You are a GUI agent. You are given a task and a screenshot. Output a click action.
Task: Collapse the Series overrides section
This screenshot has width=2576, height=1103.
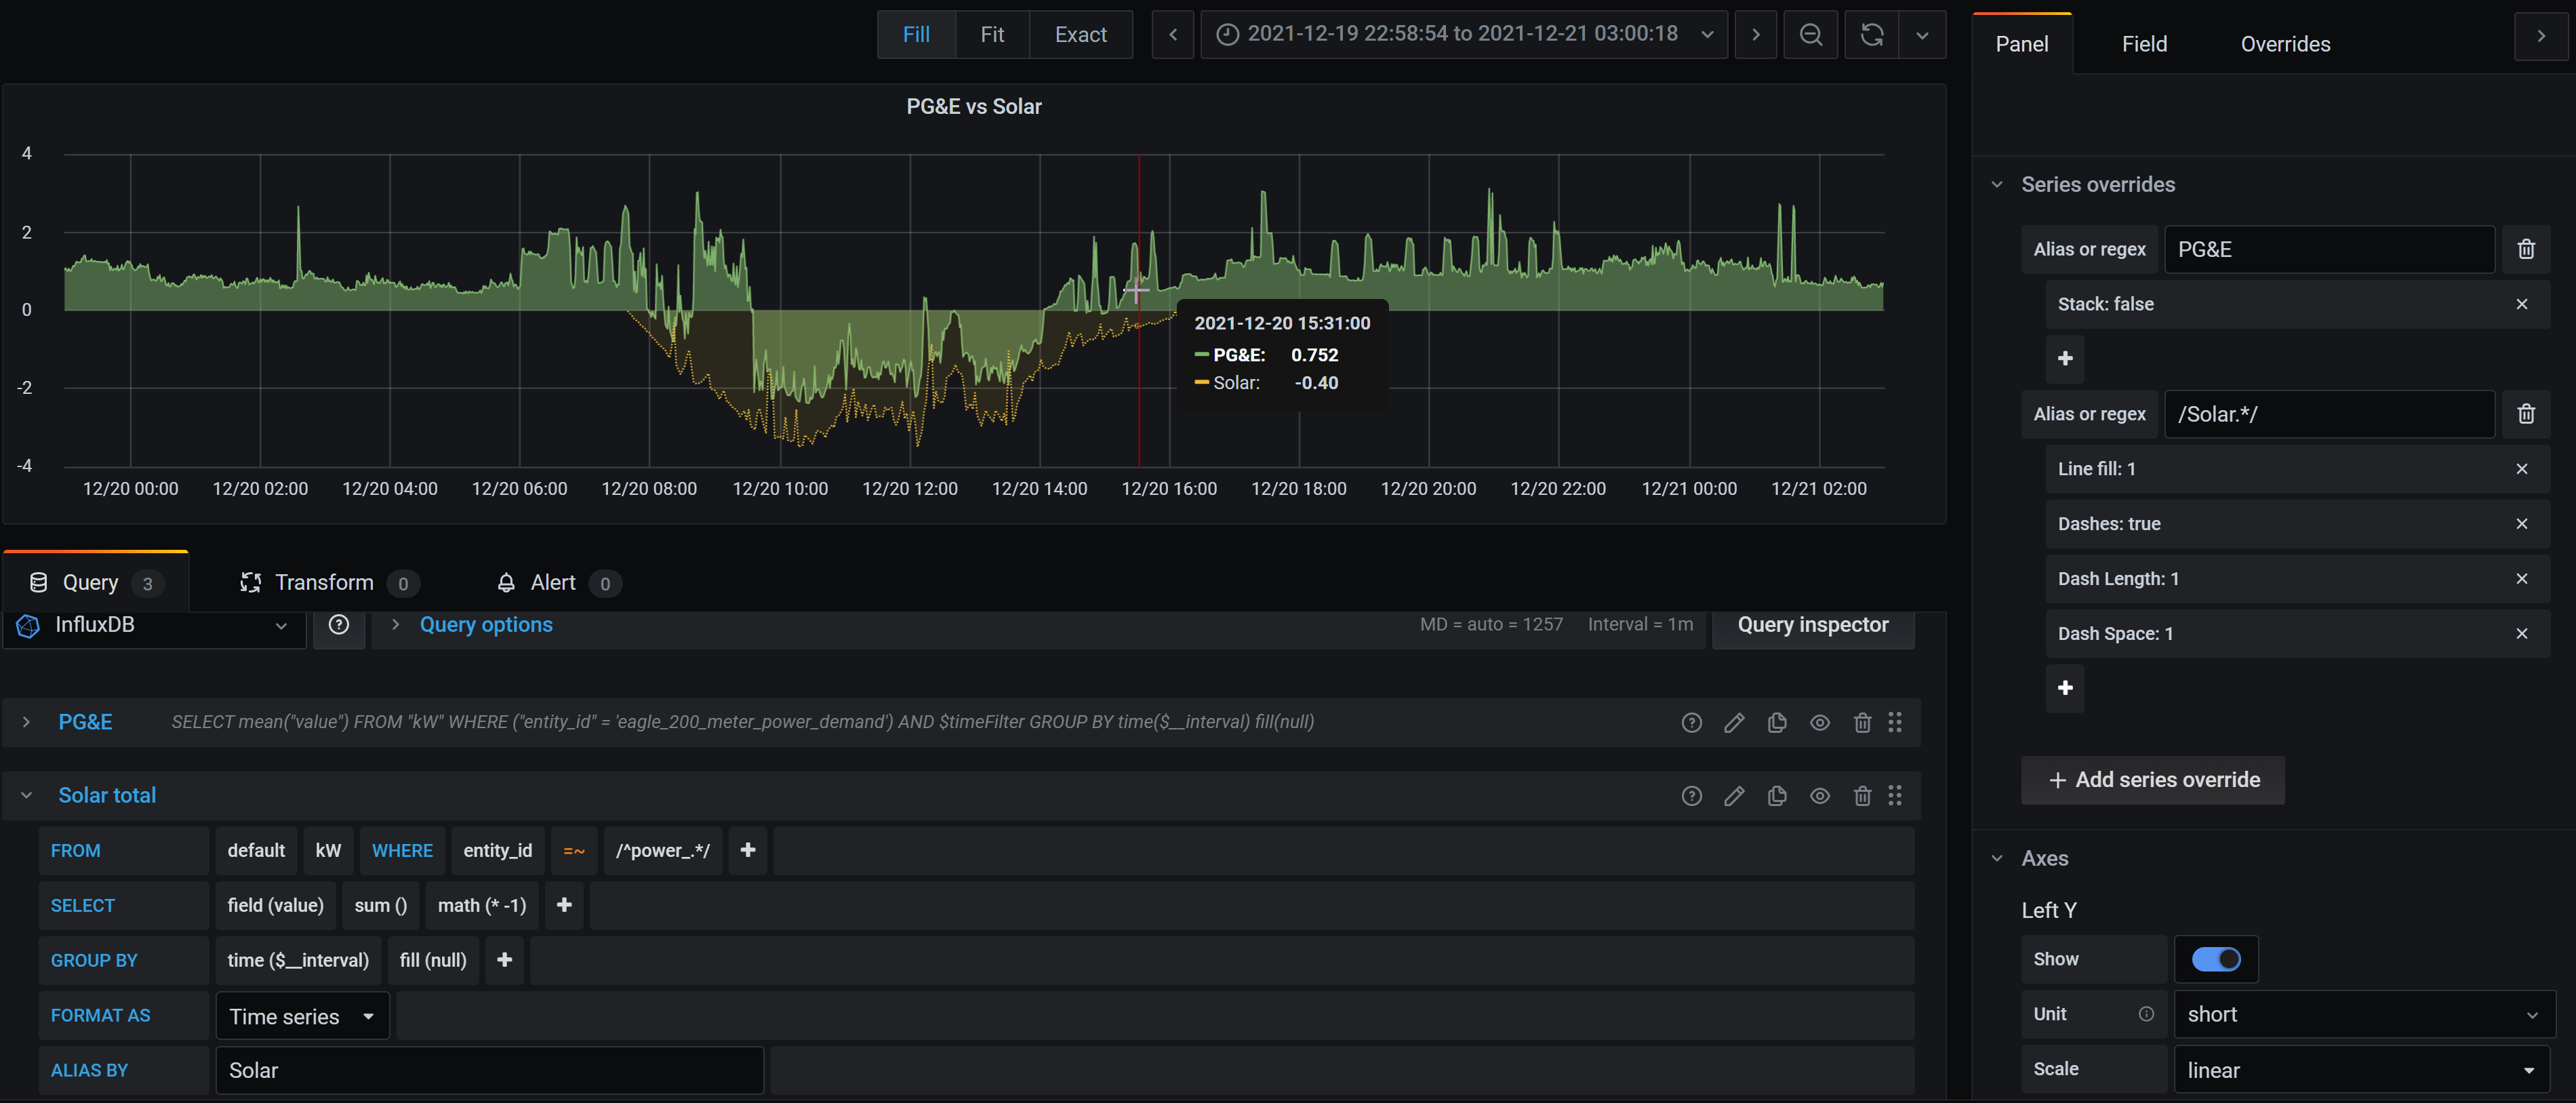tap(1997, 185)
